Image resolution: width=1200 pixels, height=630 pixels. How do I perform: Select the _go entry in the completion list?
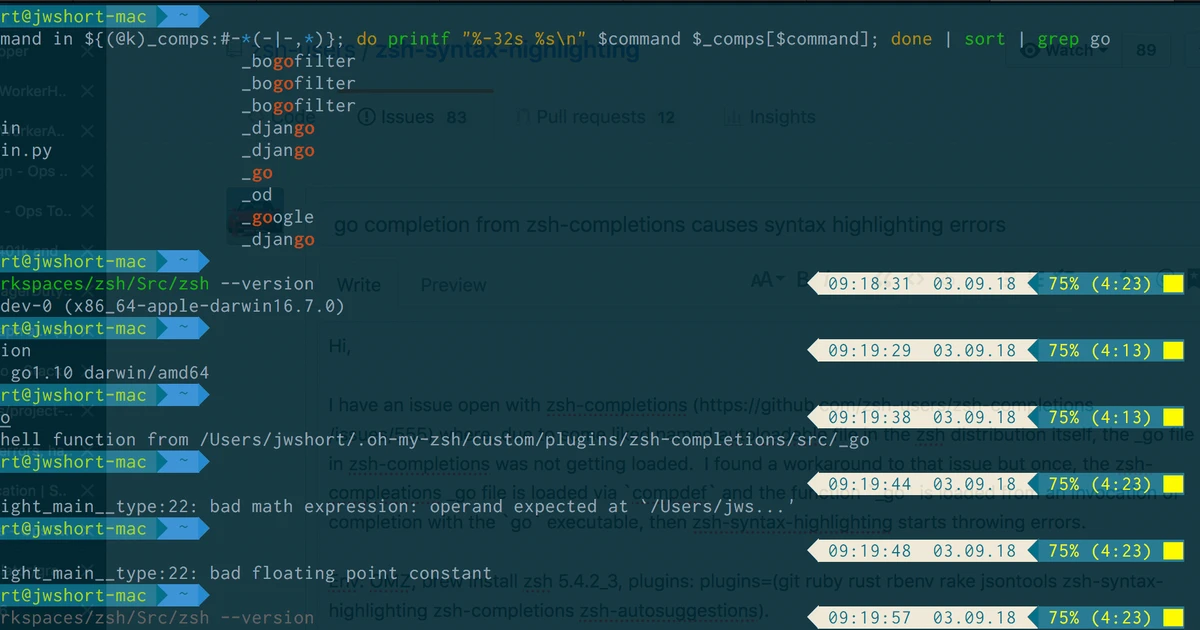(258, 172)
